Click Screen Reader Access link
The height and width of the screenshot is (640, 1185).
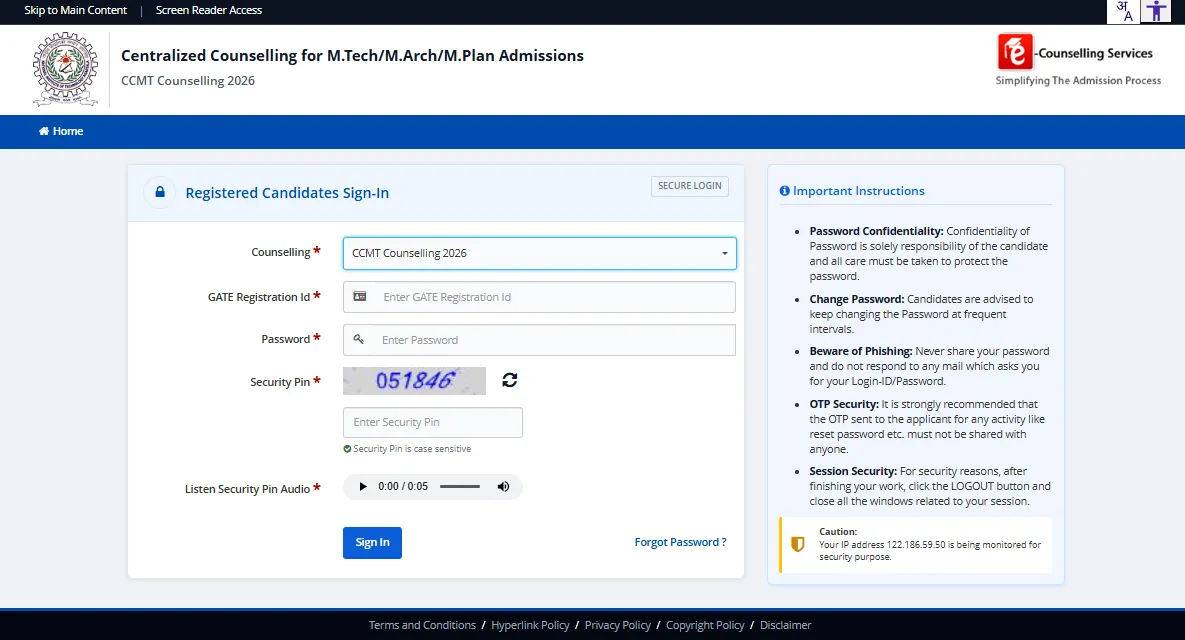coord(209,11)
